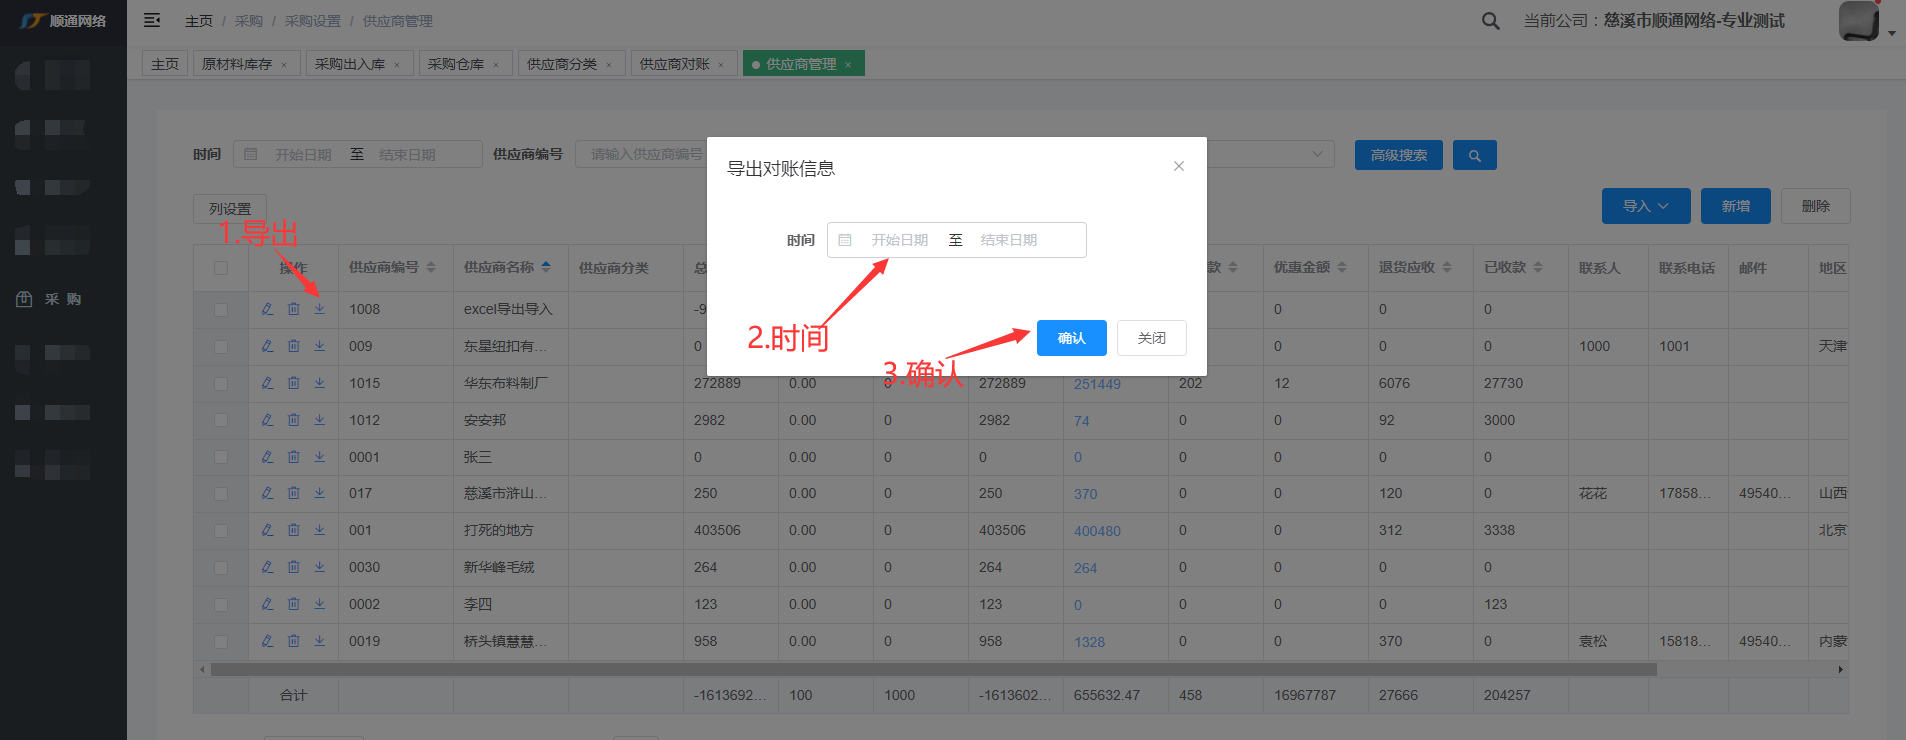Check the checkbox for supplier 1008 row
The height and width of the screenshot is (740, 1906).
tap(221, 310)
